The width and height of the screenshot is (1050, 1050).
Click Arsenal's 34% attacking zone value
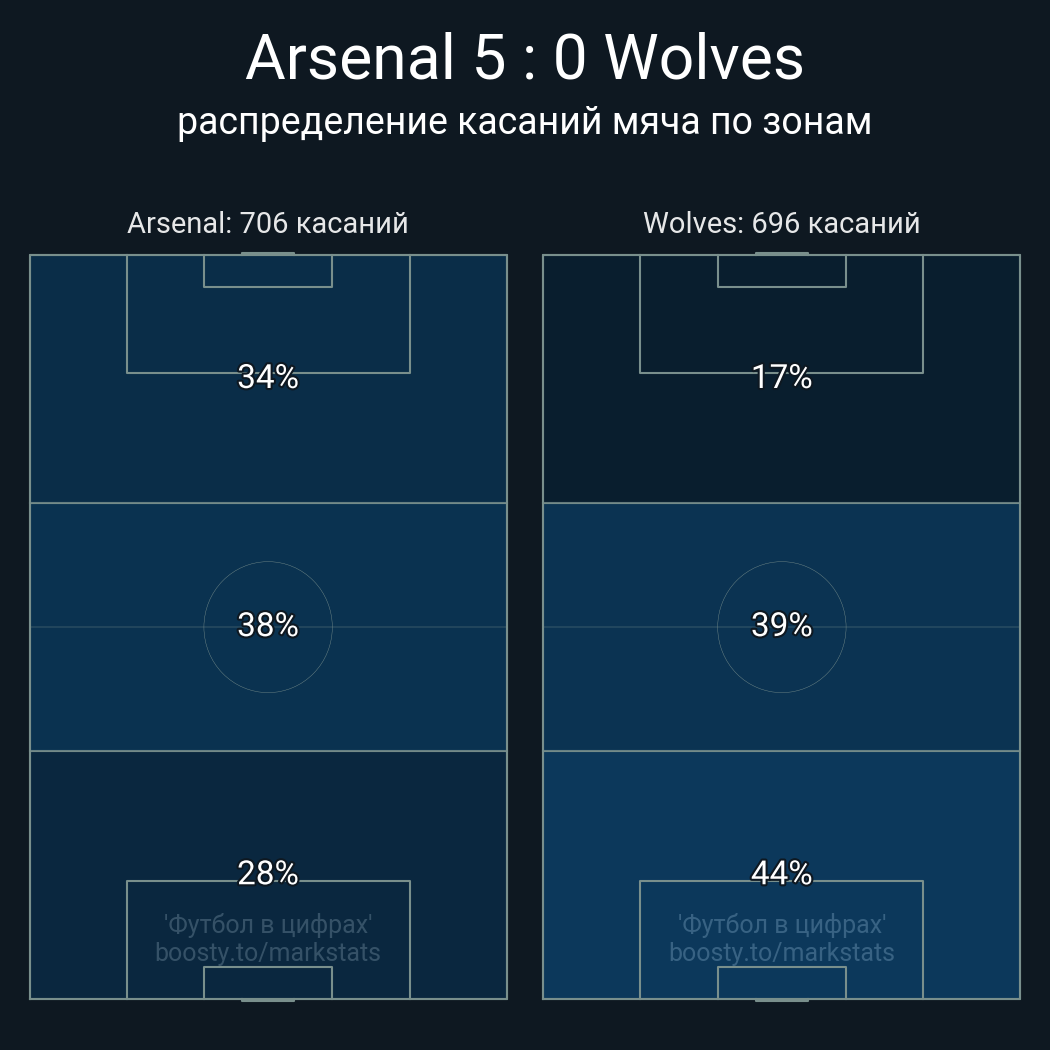coord(268,377)
